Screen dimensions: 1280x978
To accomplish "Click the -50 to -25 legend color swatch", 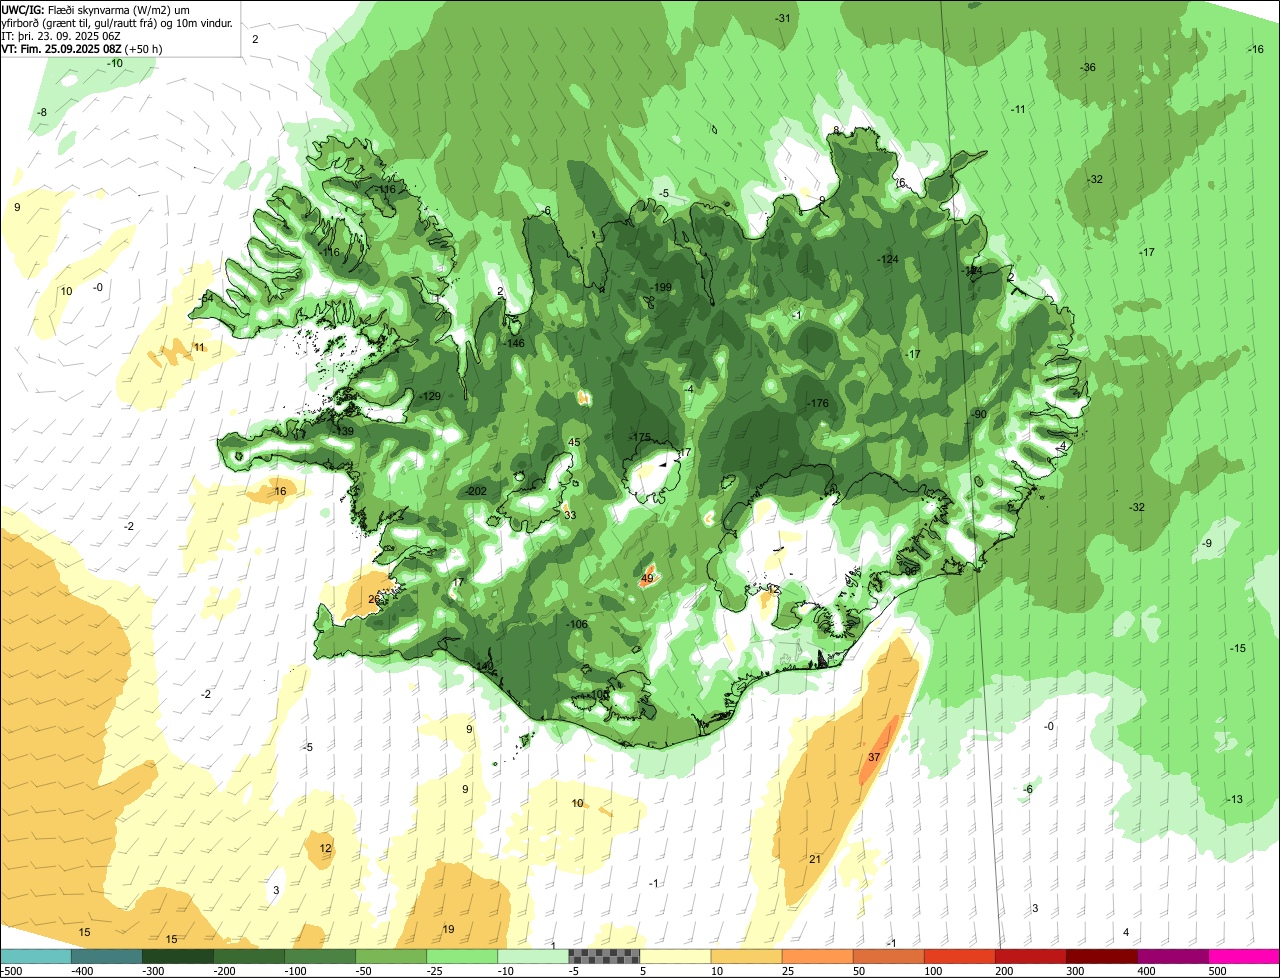I will pos(391,956).
